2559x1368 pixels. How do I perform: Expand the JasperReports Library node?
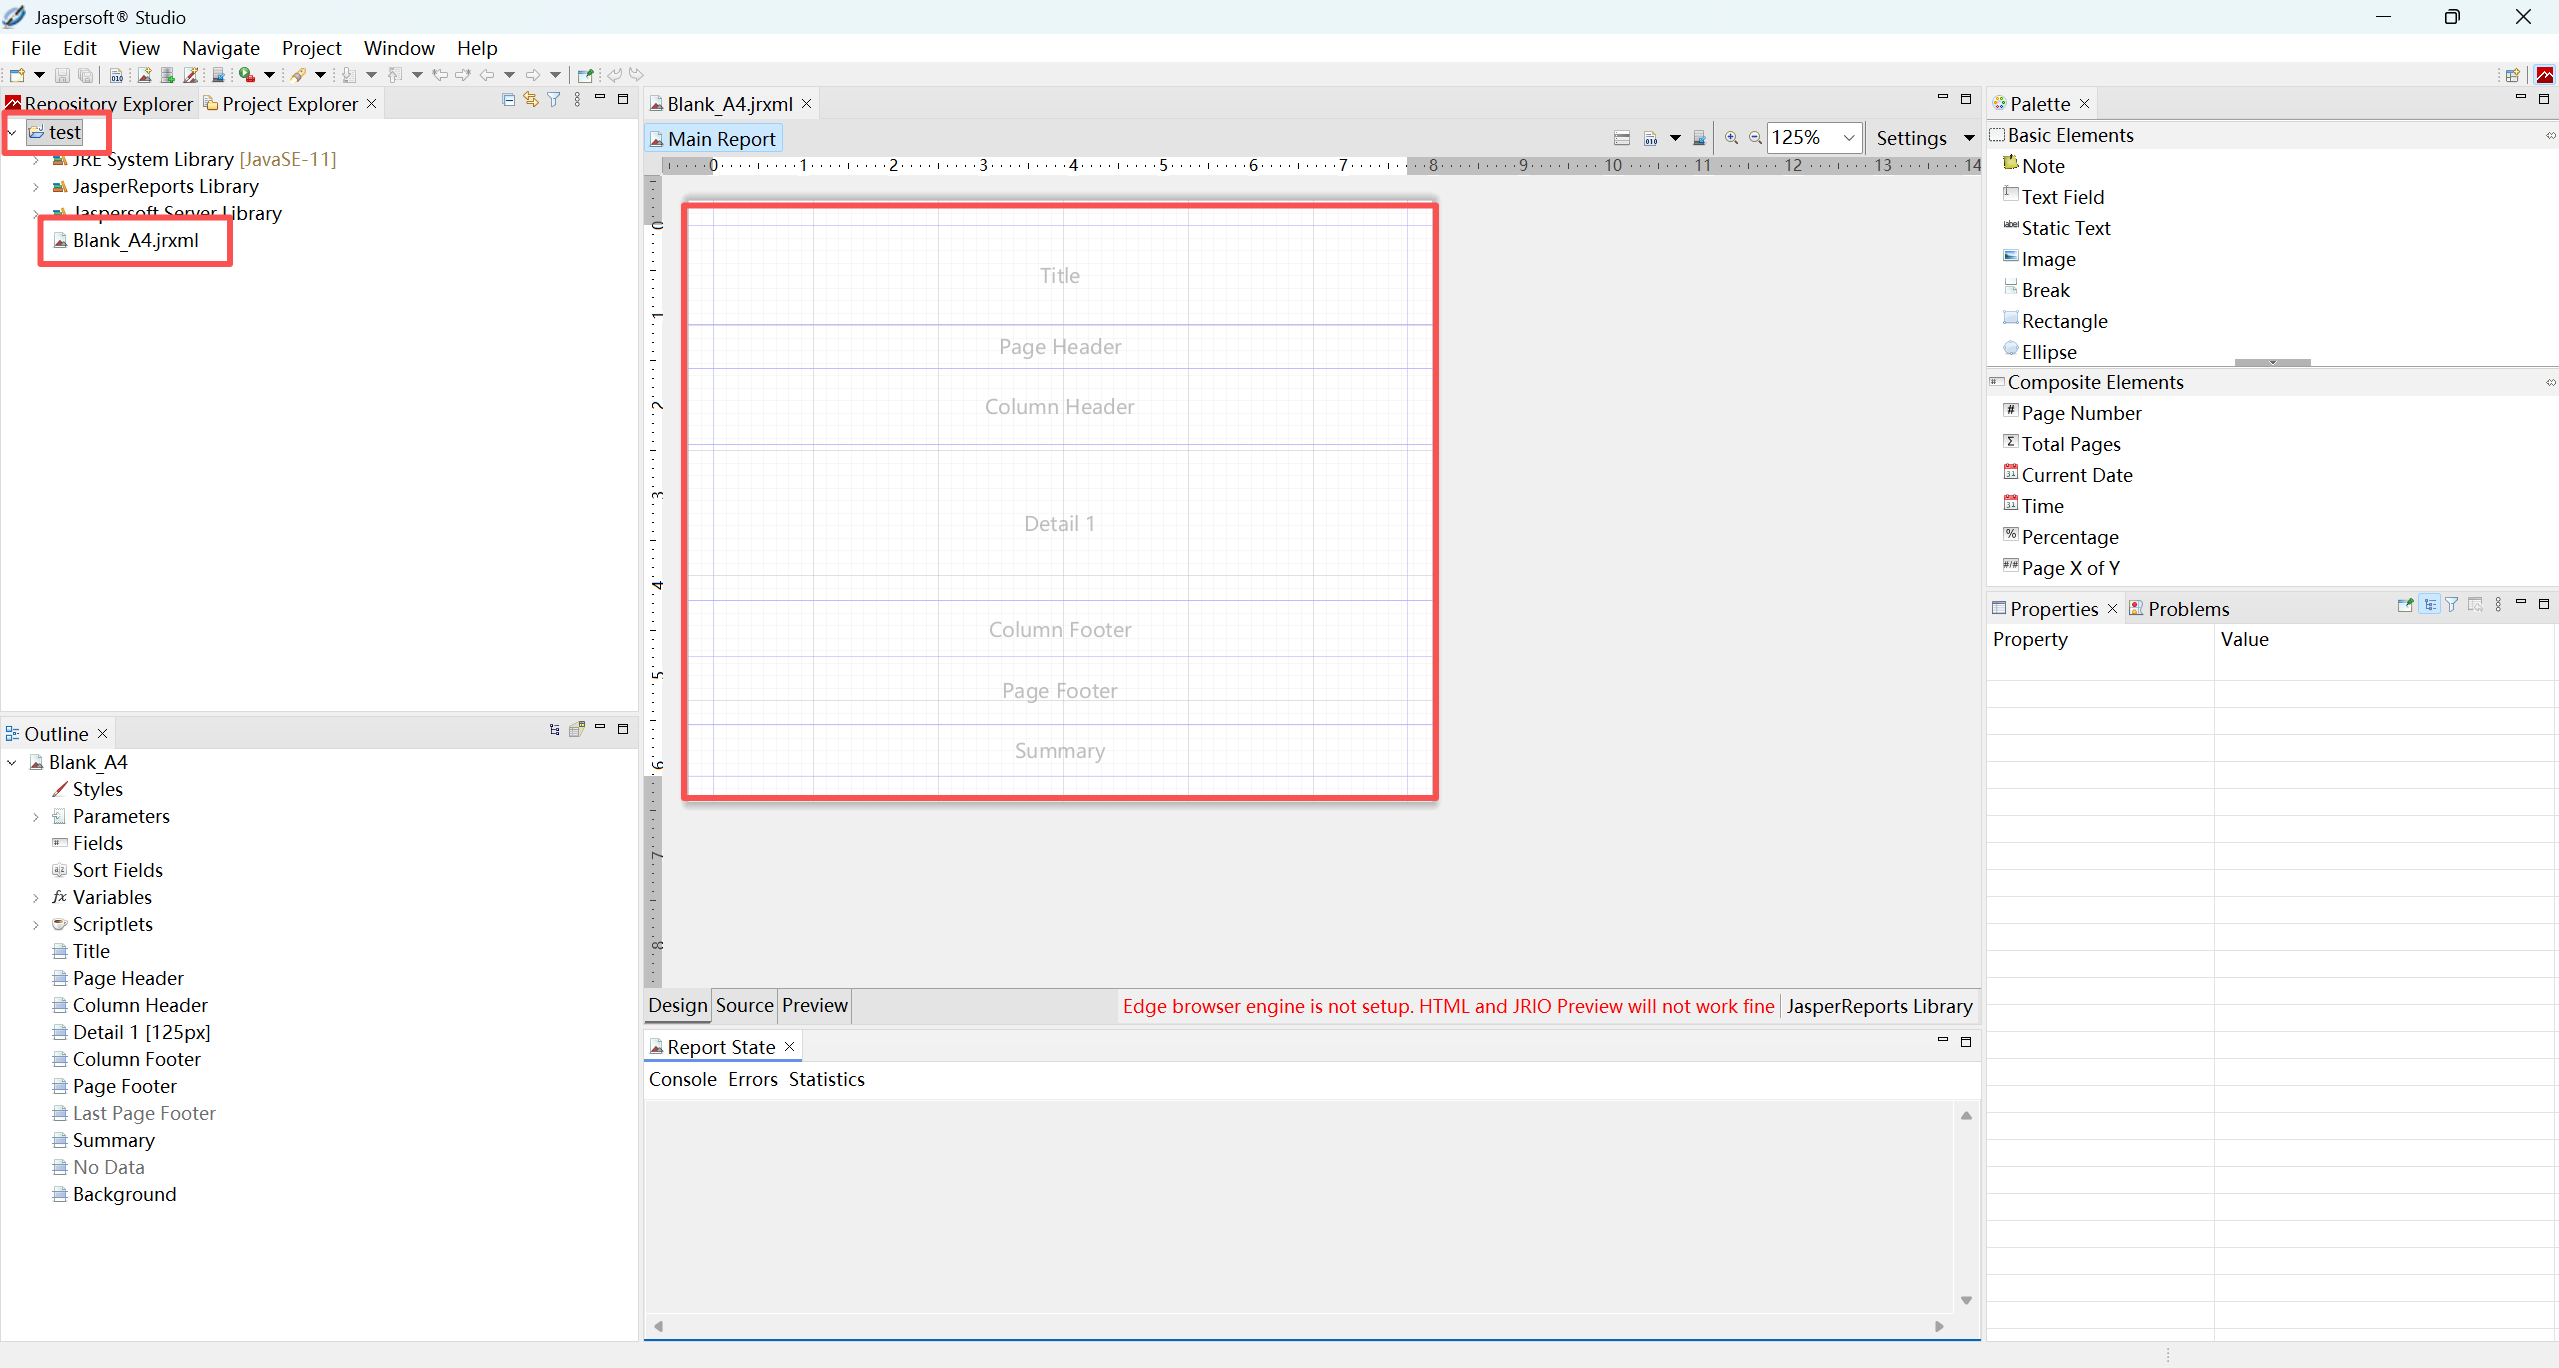point(36,187)
